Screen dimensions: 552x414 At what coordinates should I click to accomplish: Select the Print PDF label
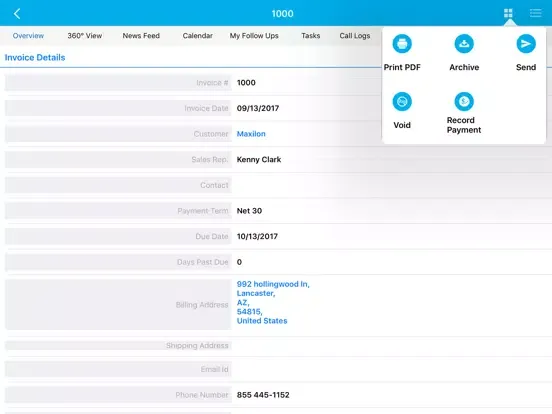coord(402,67)
